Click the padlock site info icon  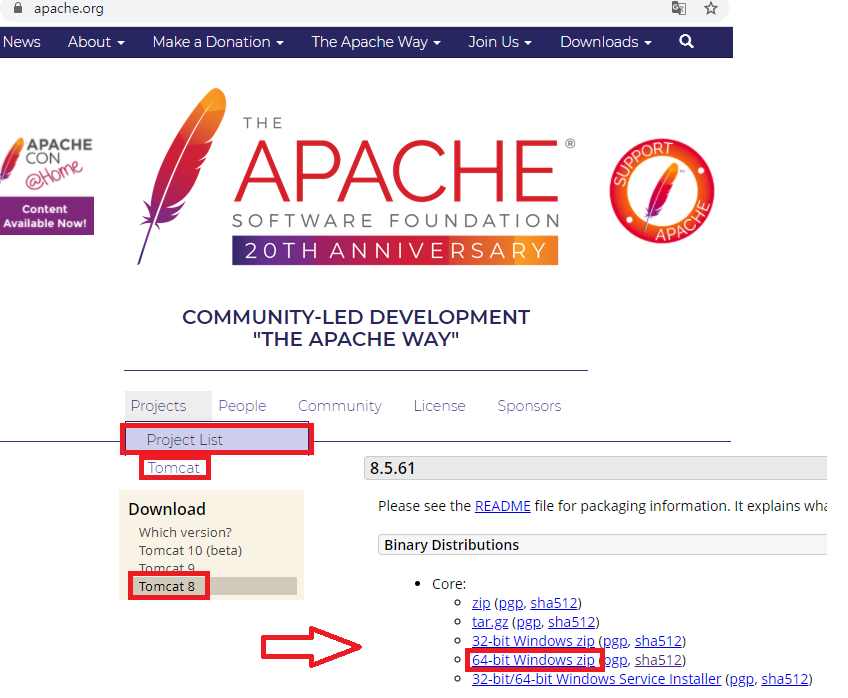point(18,8)
